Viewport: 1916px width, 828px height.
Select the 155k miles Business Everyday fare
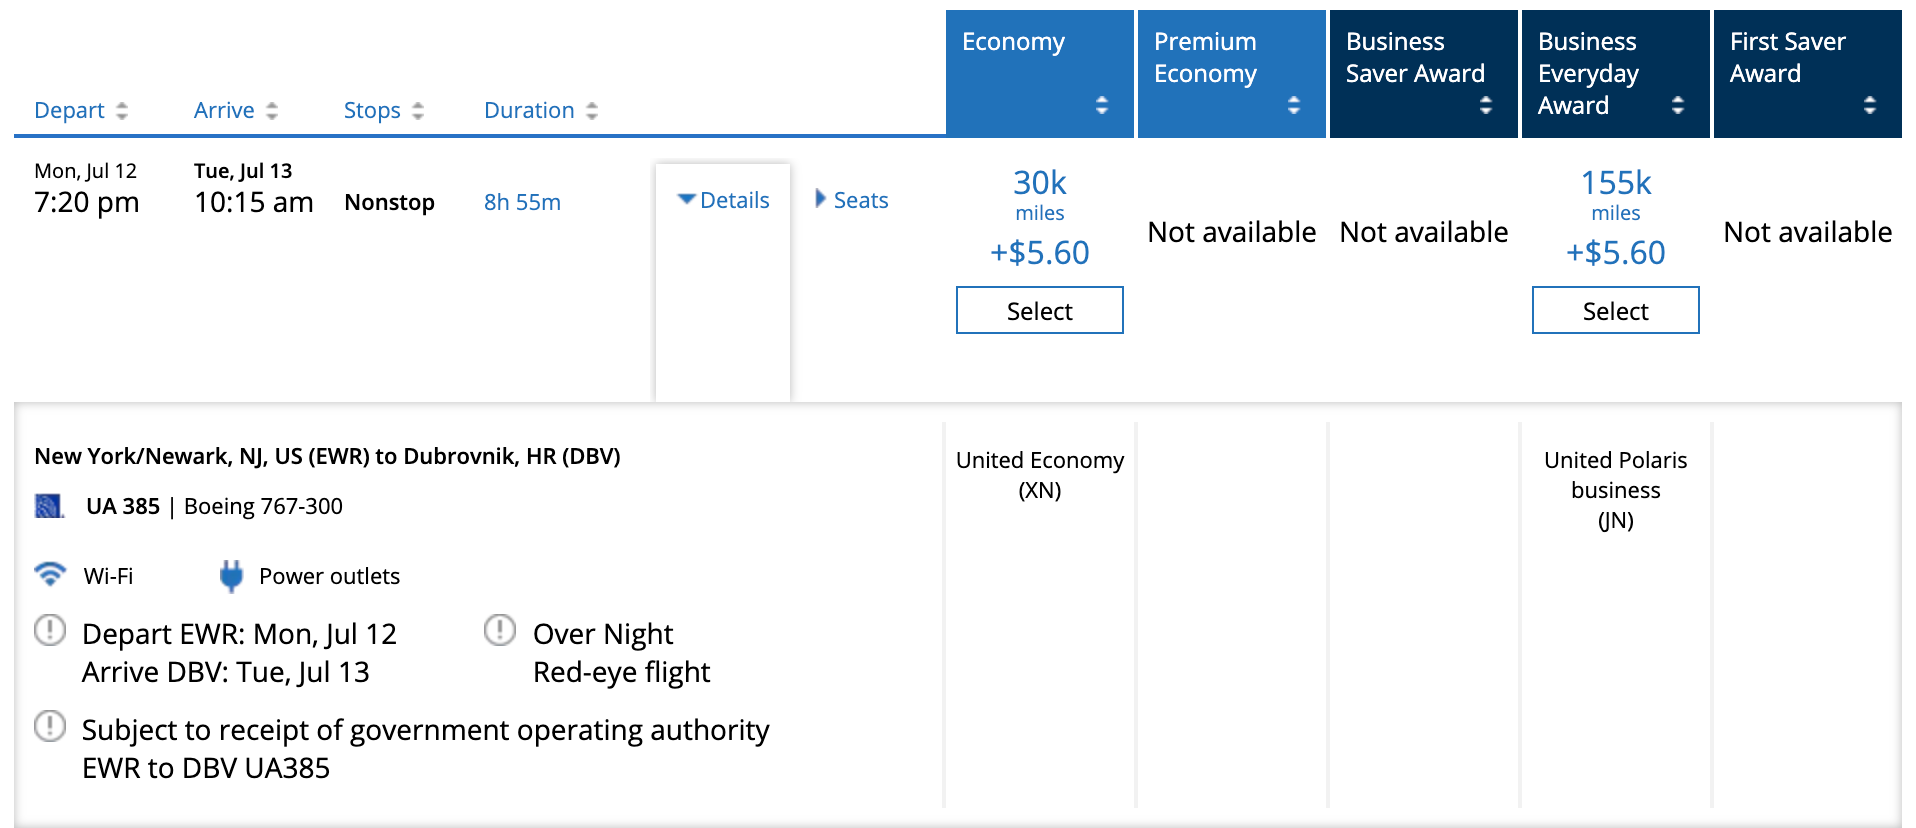tap(1615, 311)
